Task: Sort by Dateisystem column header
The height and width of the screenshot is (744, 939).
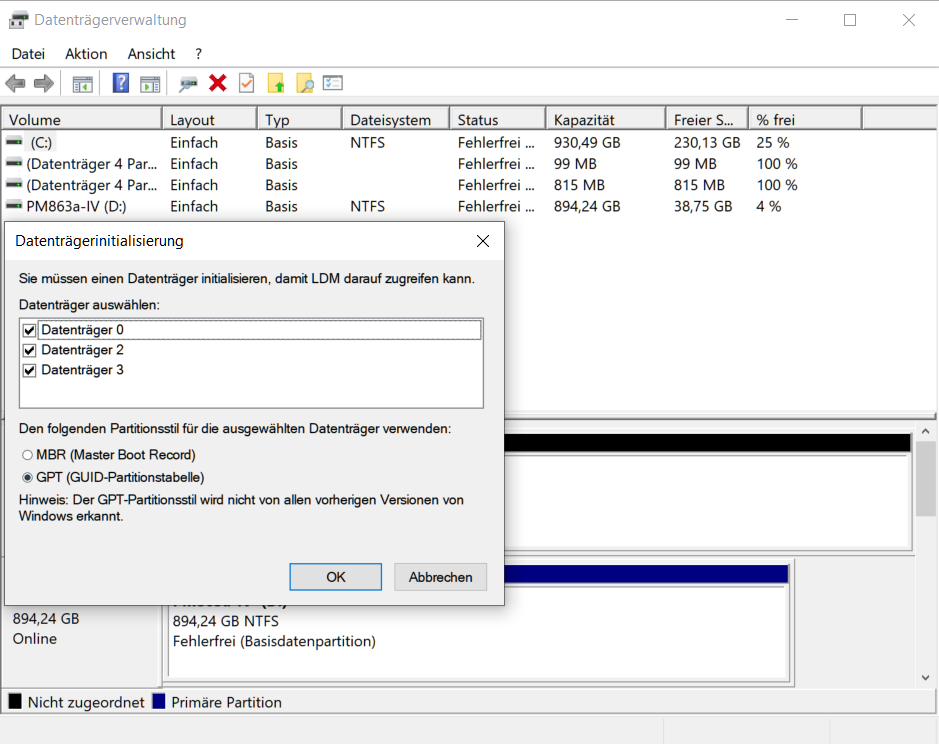Action: (x=396, y=119)
